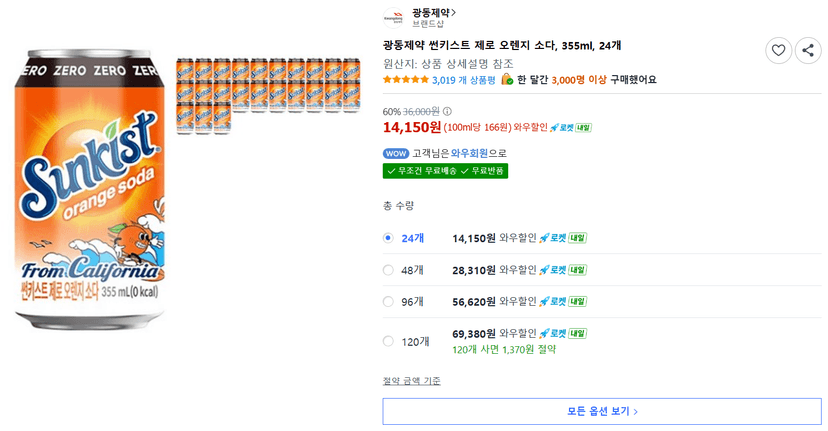Click the large Sunkist can product image

point(90,189)
